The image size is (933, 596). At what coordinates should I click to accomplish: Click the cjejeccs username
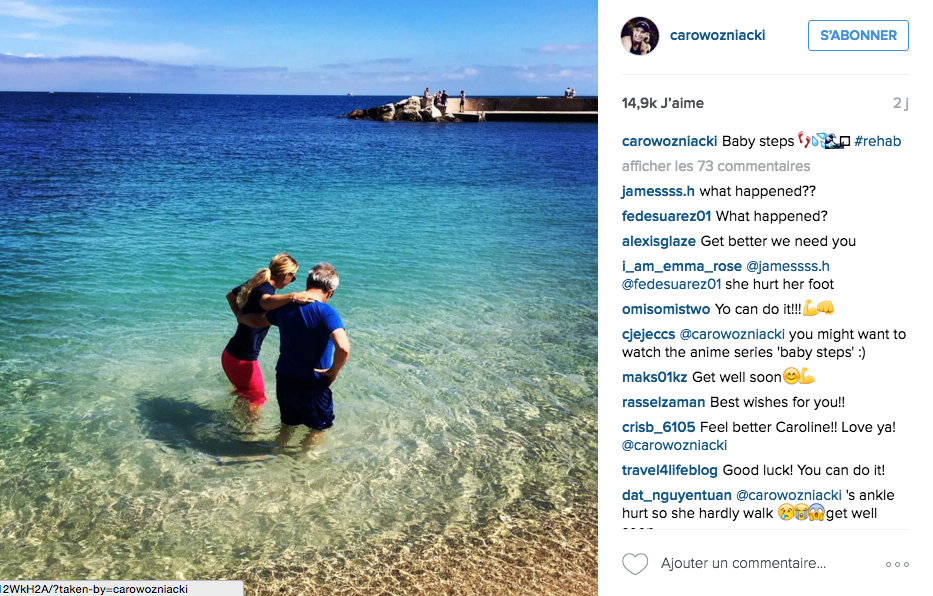click(x=649, y=334)
